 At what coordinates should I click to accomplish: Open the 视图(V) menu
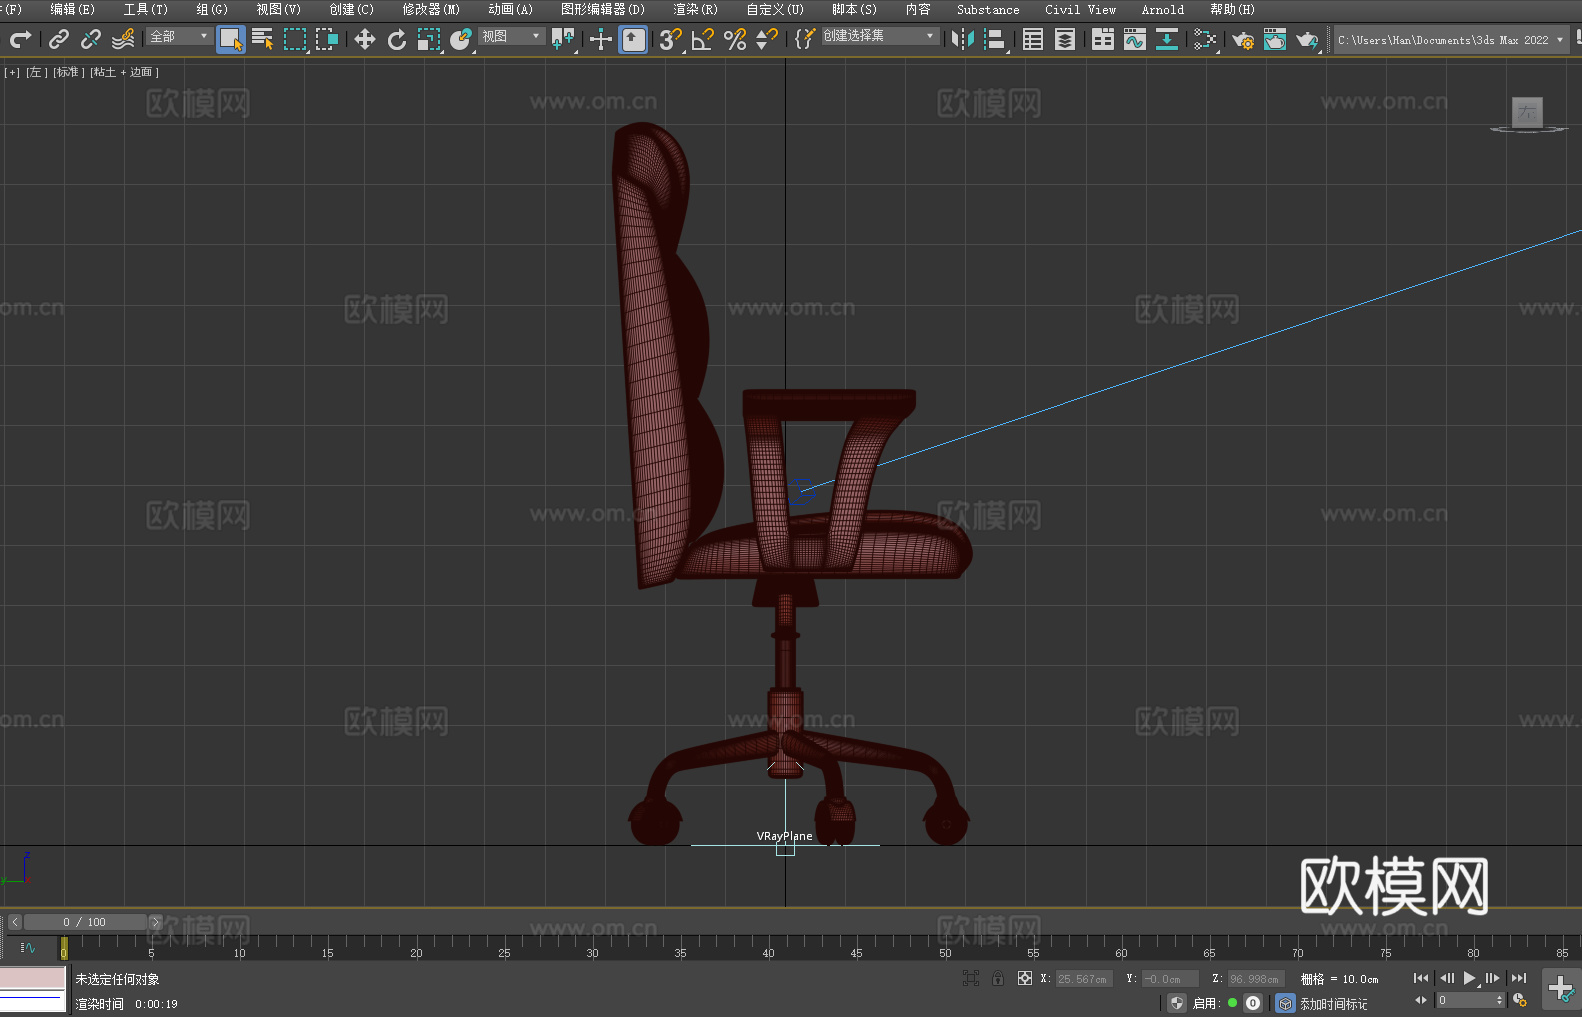[x=278, y=9]
